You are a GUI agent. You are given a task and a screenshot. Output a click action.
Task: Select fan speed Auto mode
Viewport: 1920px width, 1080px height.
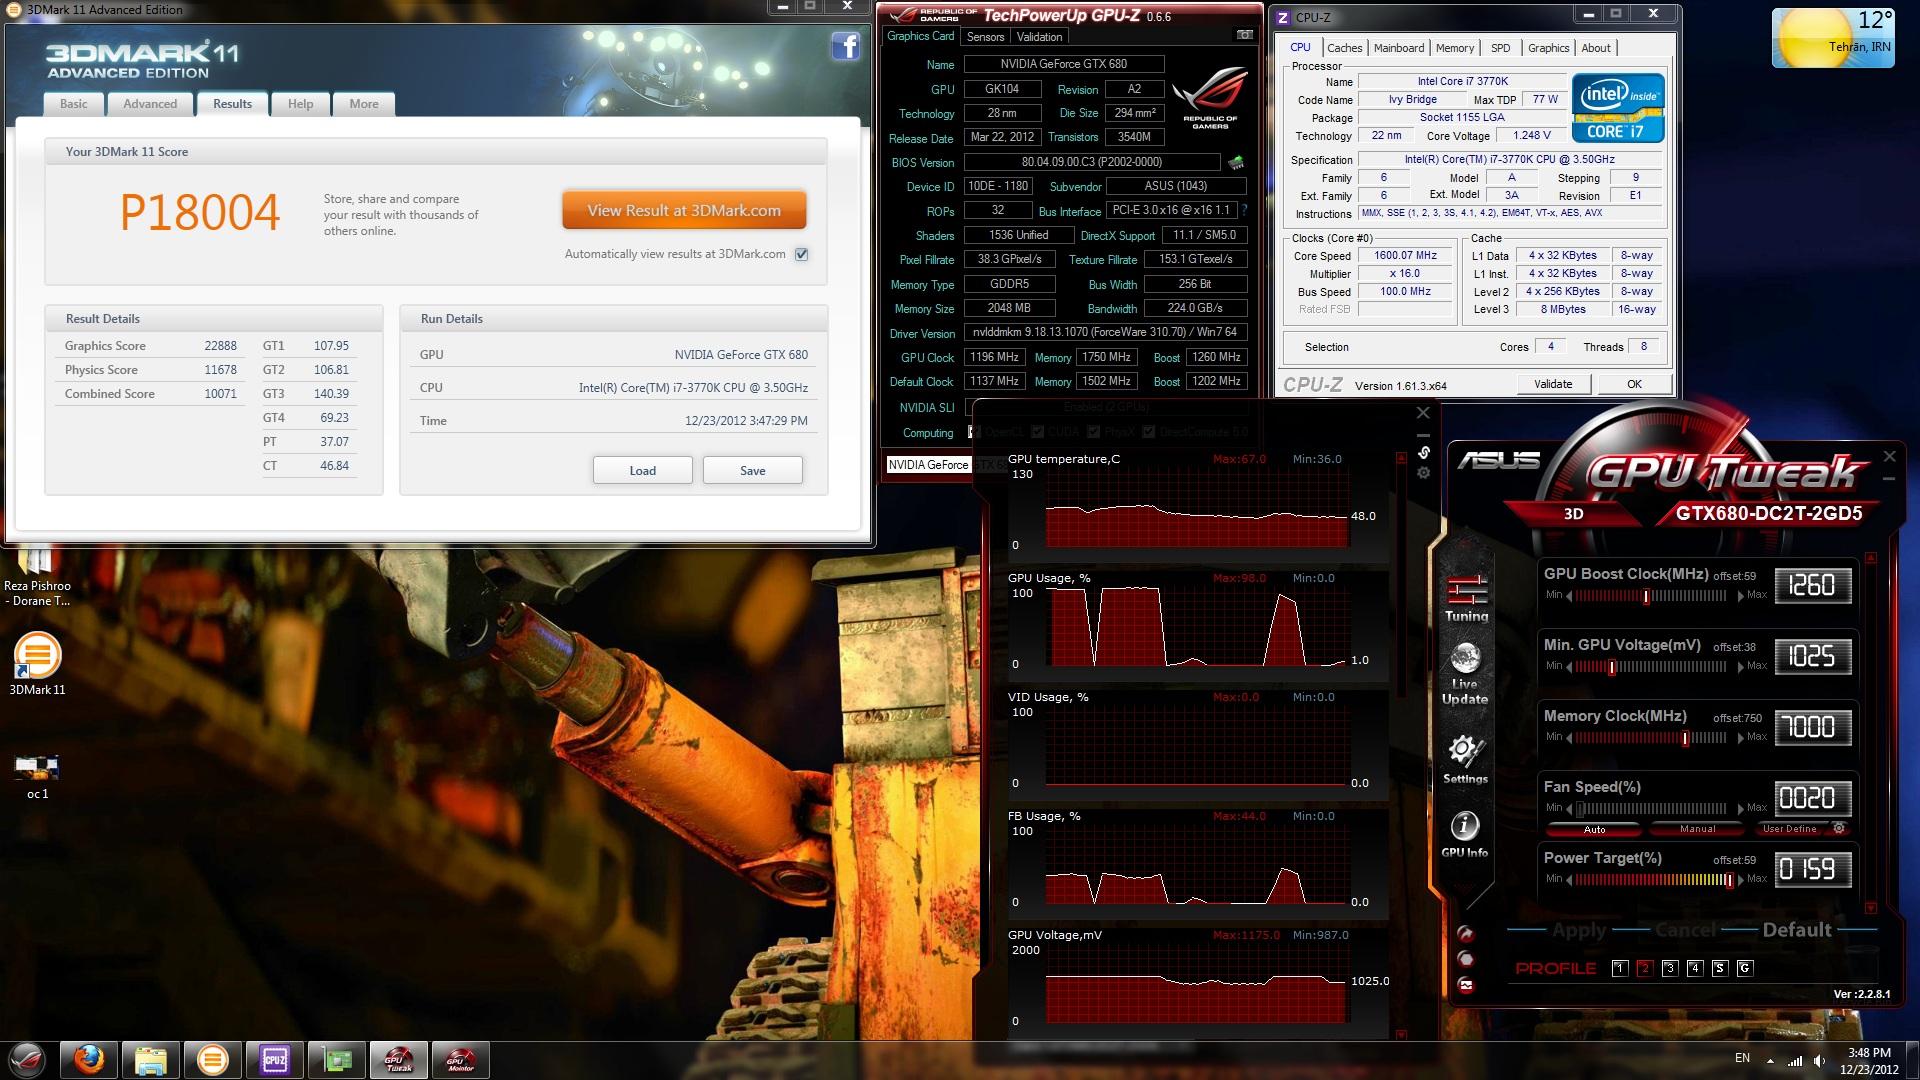click(1594, 829)
